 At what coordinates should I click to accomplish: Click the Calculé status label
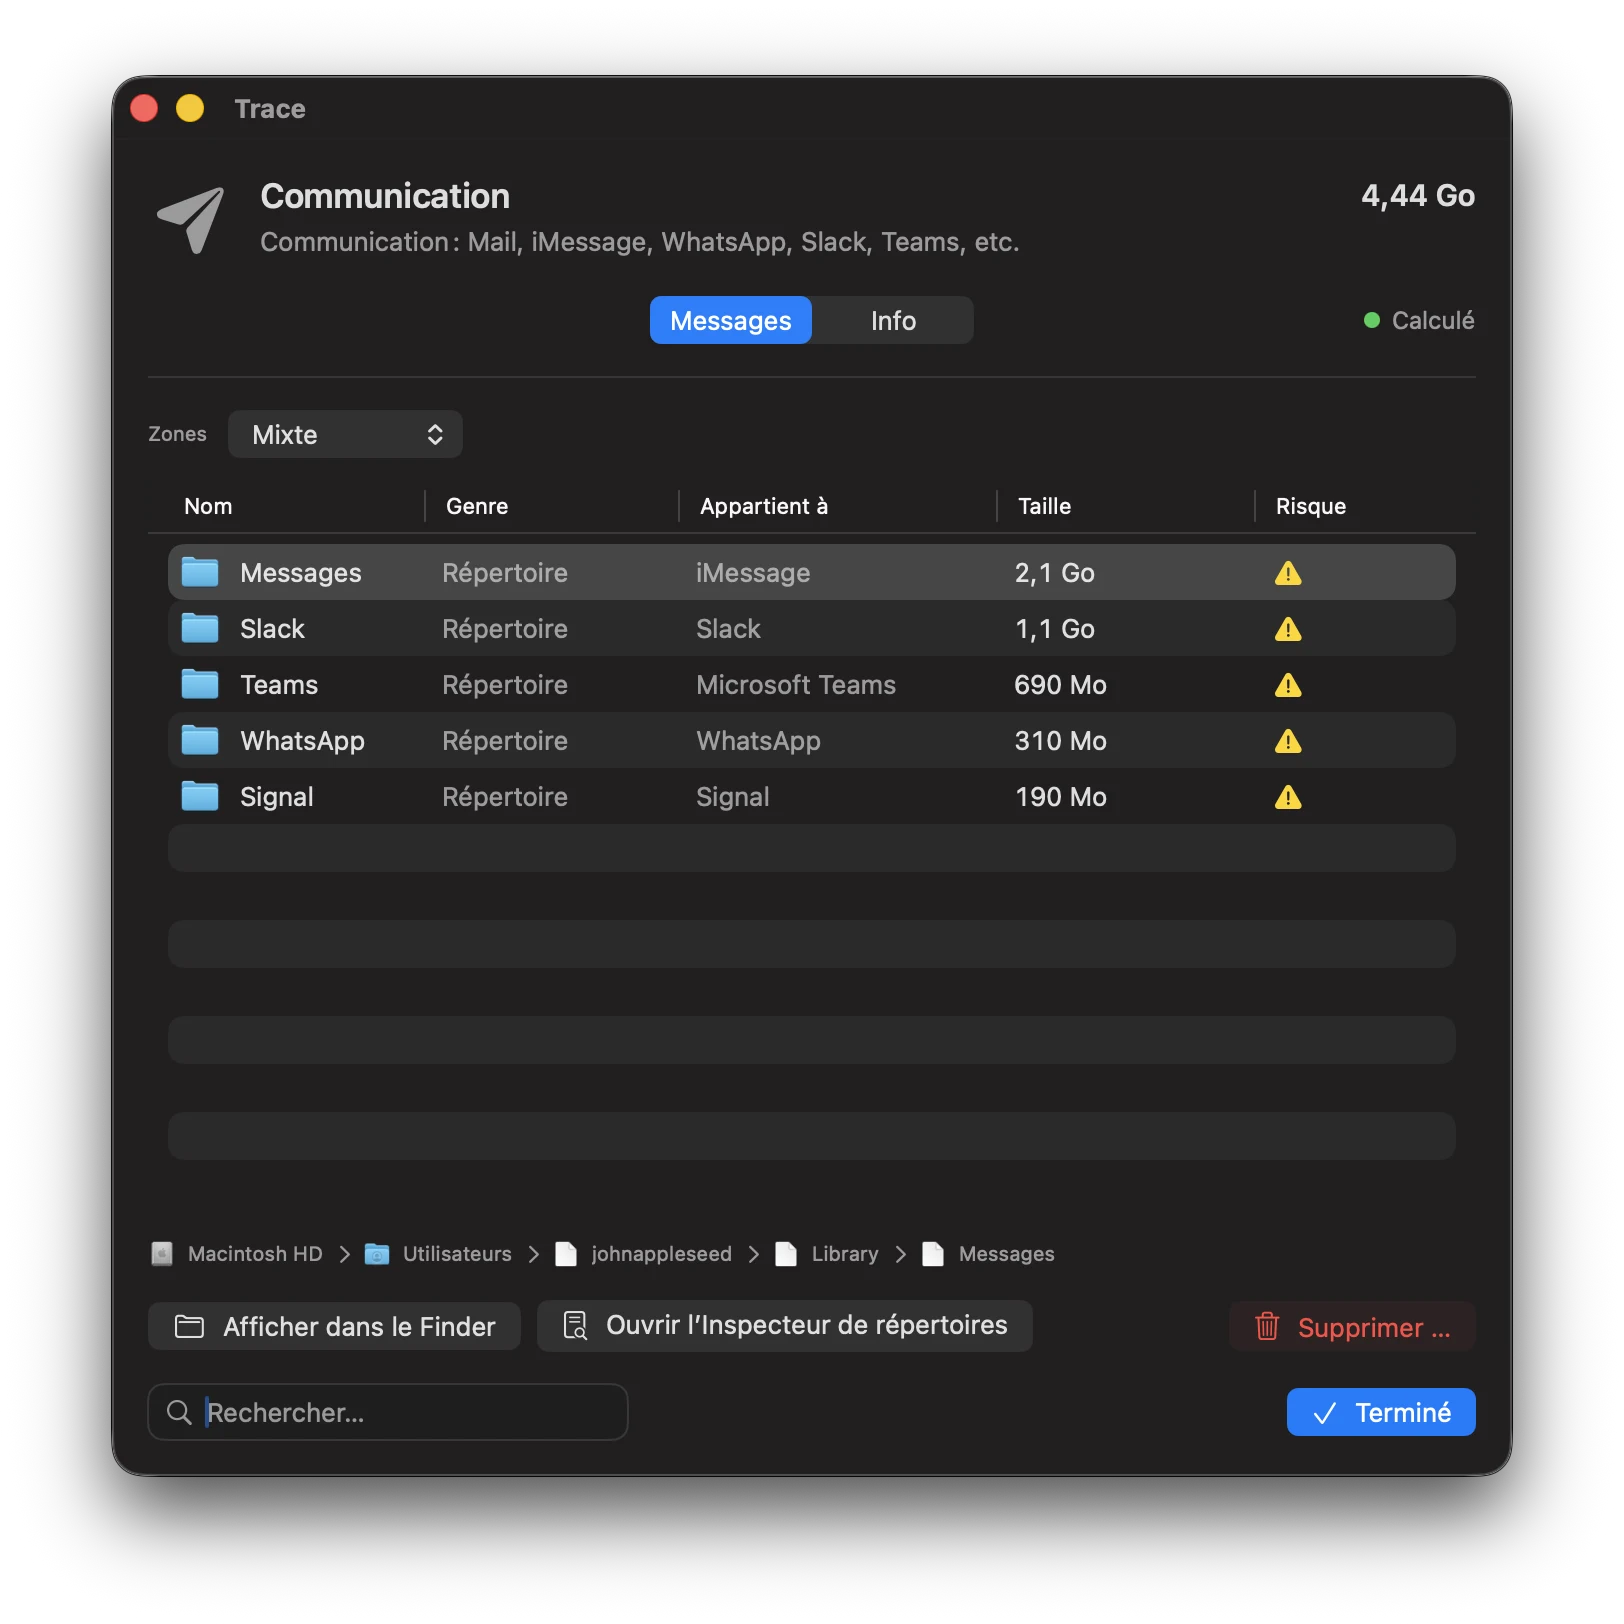pyautogui.click(x=1433, y=320)
